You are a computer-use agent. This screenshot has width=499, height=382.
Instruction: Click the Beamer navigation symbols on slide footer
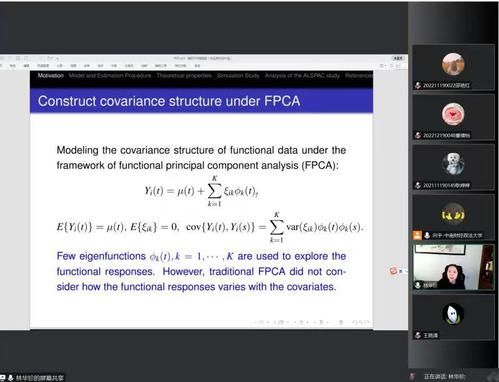(x=311, y=322)
